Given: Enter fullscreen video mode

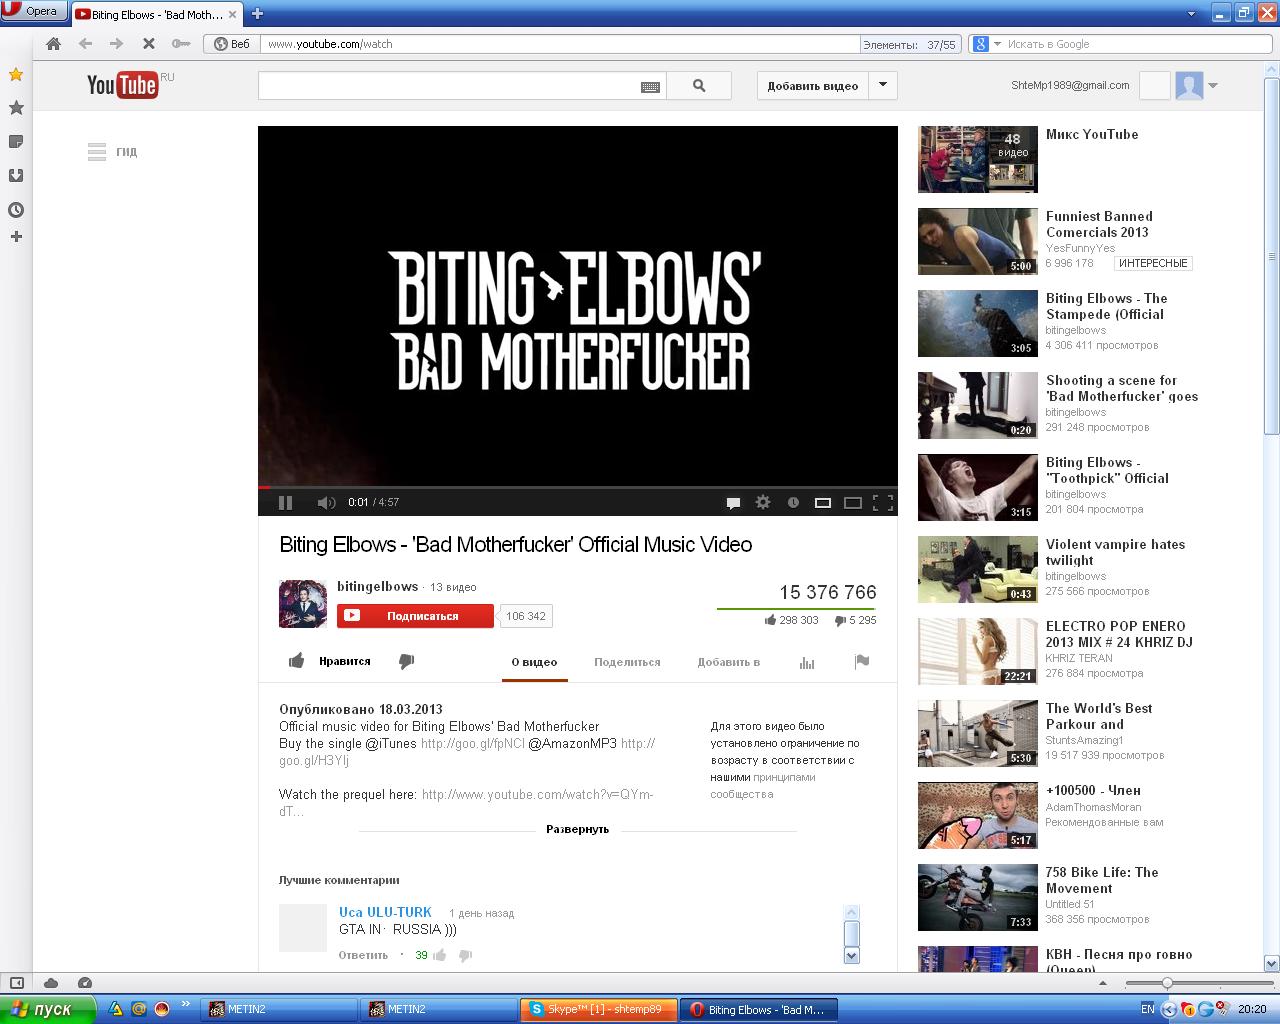Looking at the screenshot, I should tap(883, 502).
